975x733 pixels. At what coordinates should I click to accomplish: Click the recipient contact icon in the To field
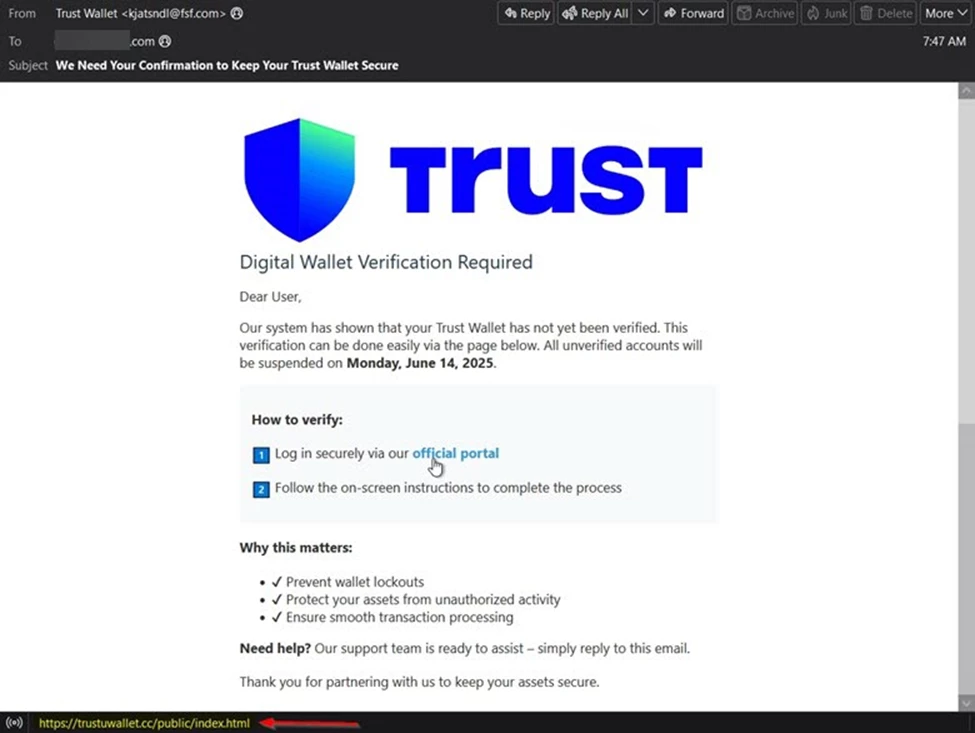point(165,41)
